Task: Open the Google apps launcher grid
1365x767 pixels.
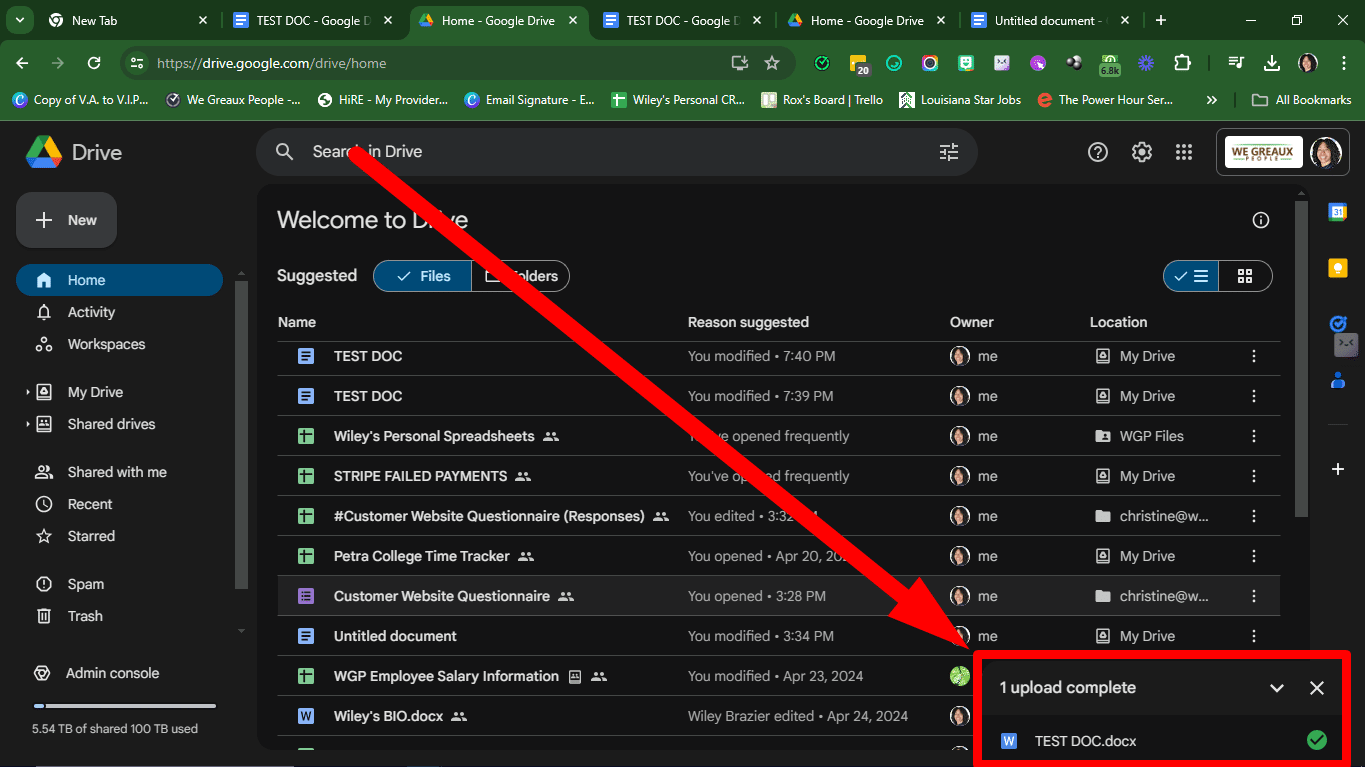Action: point(1183,152)
